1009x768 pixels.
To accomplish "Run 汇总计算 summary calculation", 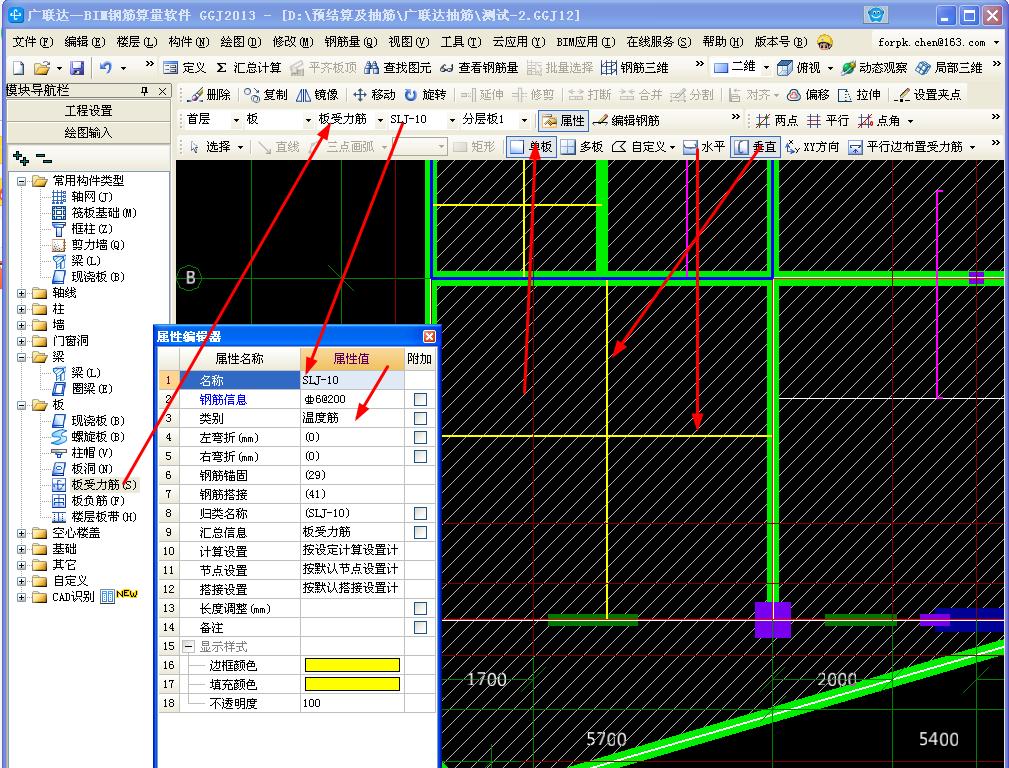I will [x=248, y=68].
